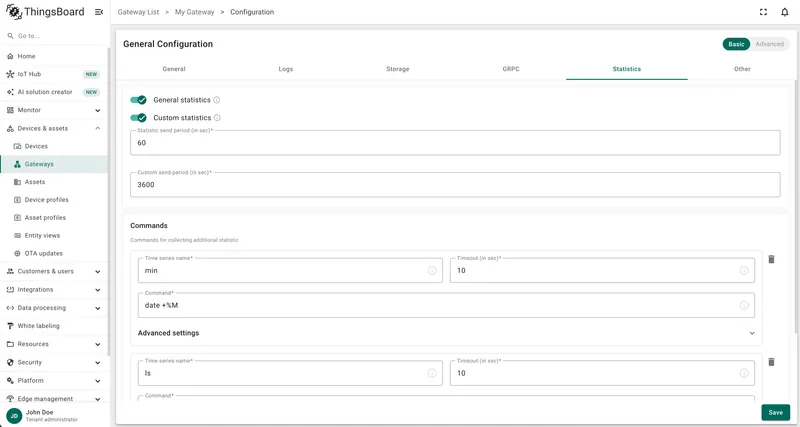This screenshot has width=800, height=427.
Task: Switch to Basic configuration mode
Action: [x=736, y=44]
